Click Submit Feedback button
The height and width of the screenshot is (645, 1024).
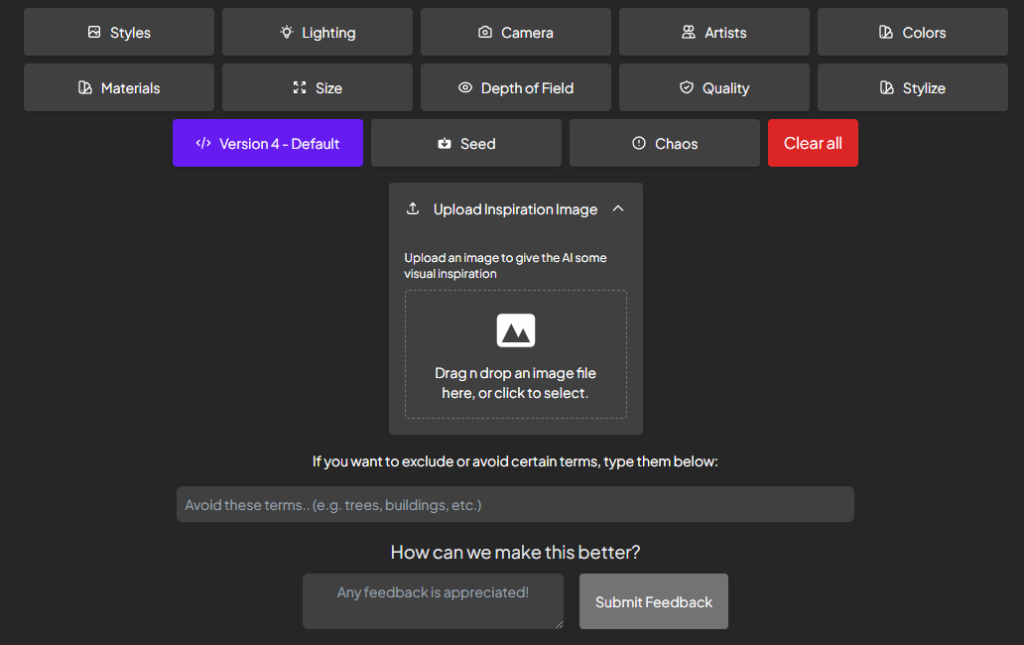pos(654,601)
